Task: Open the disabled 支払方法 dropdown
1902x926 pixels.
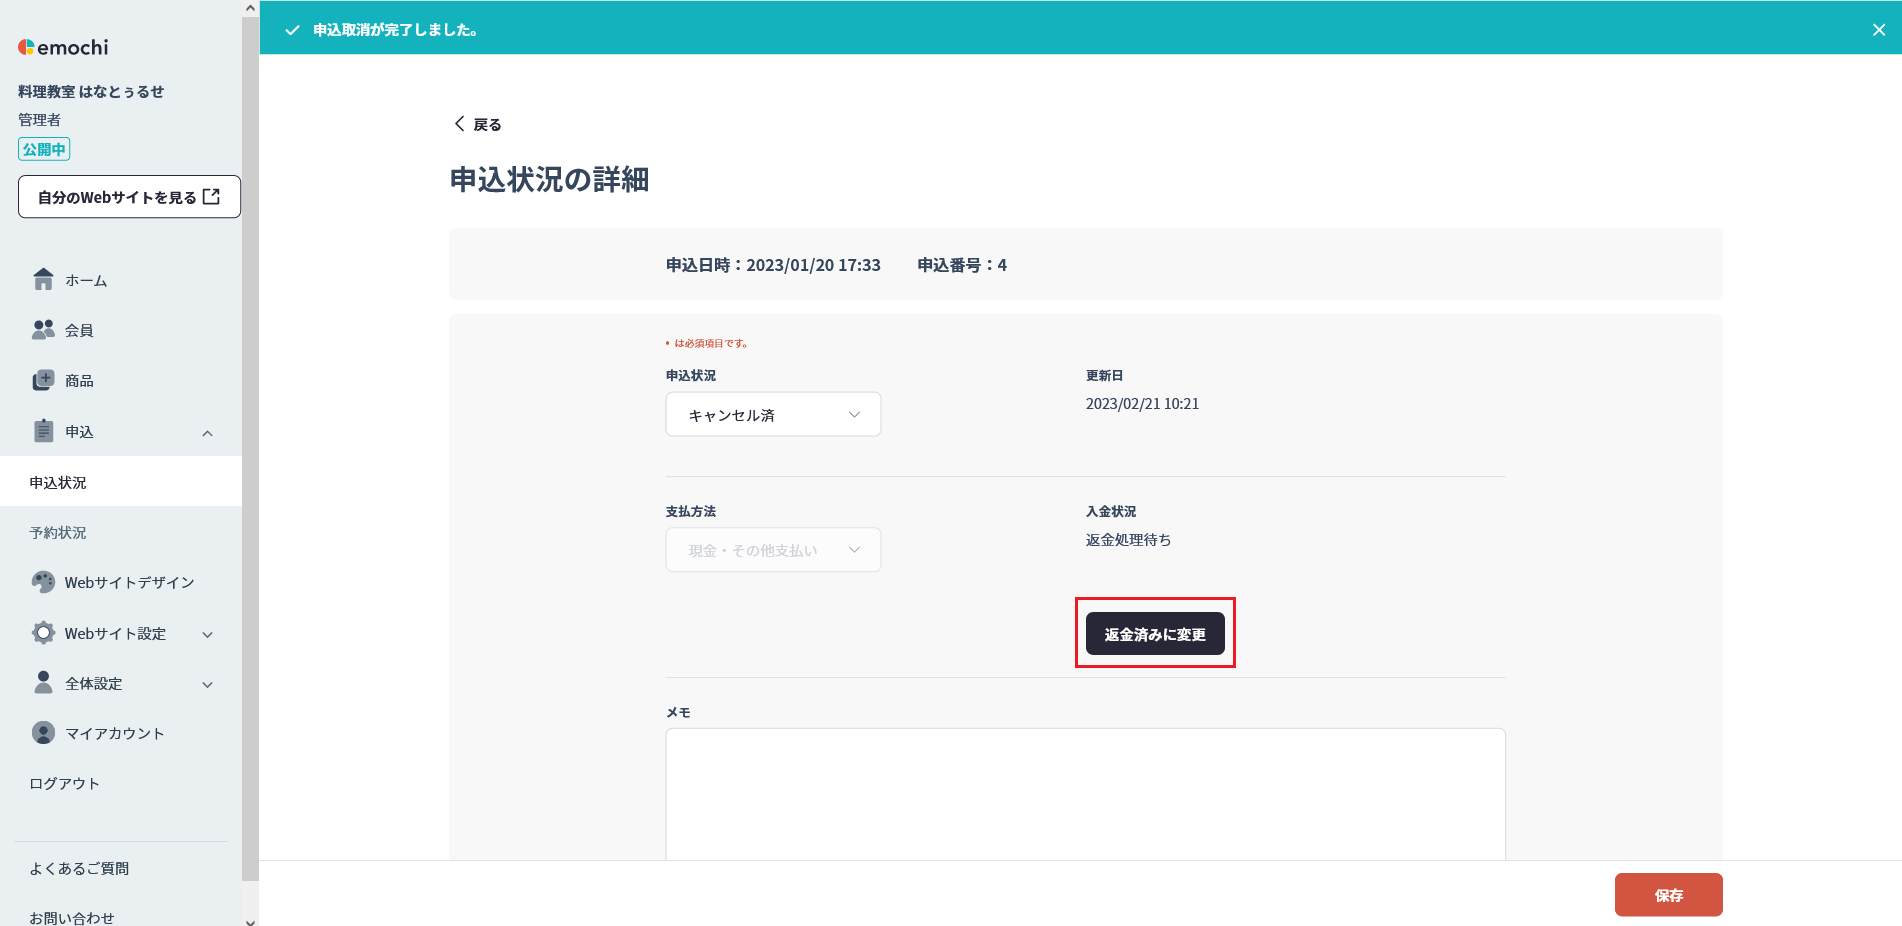Action: [x=773, y=550]
